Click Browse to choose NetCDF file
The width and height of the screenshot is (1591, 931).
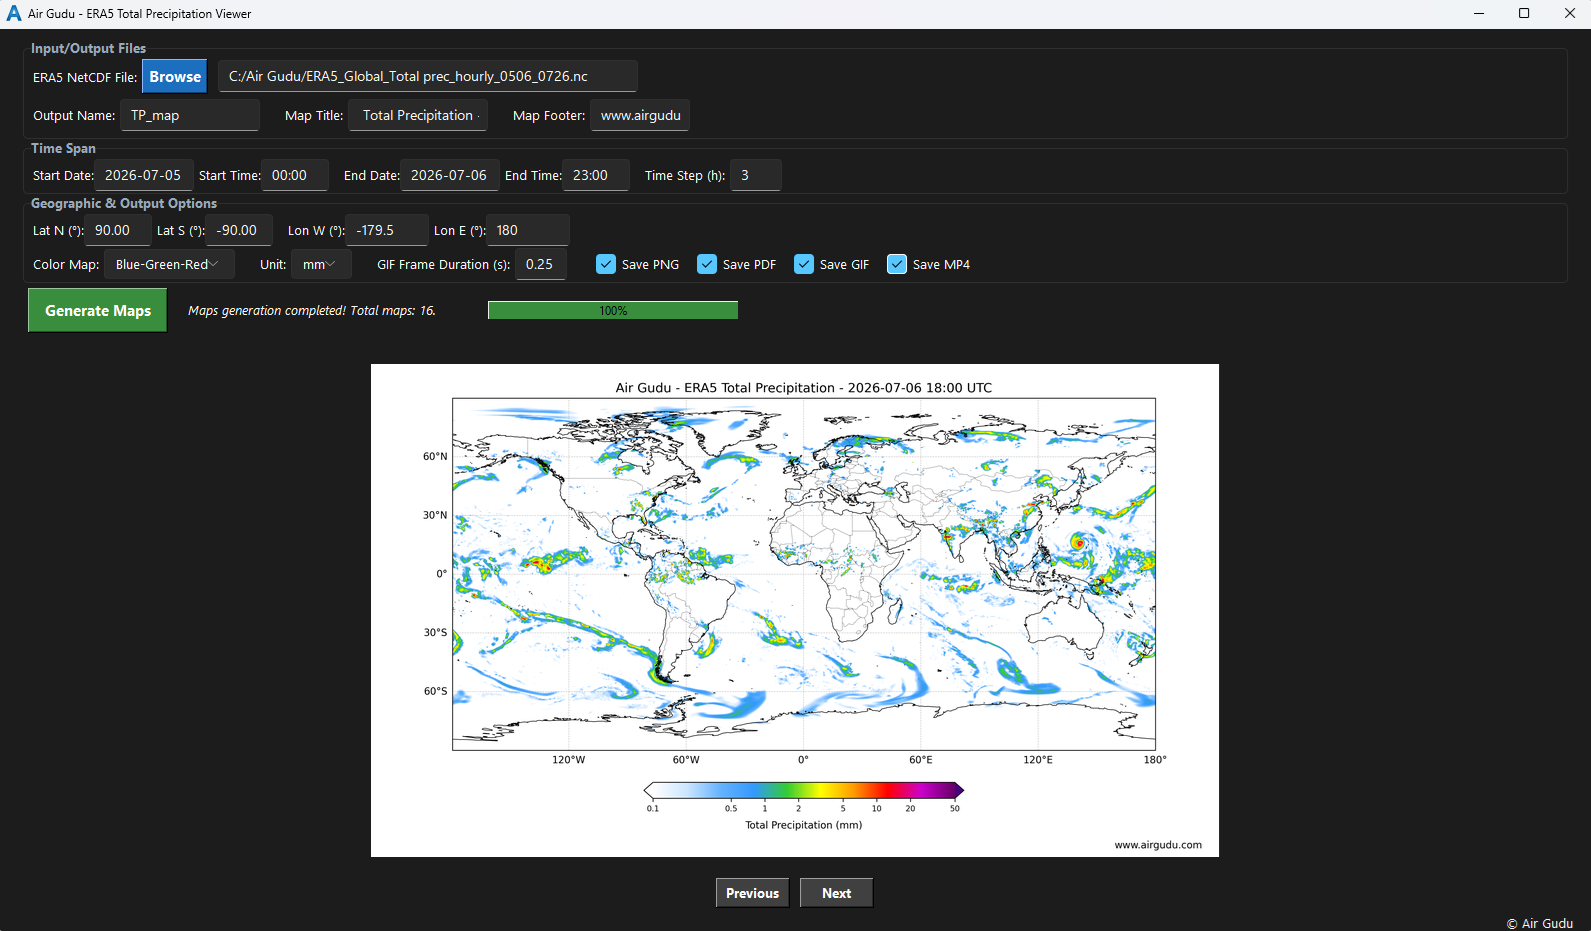[x=175, y=77]
